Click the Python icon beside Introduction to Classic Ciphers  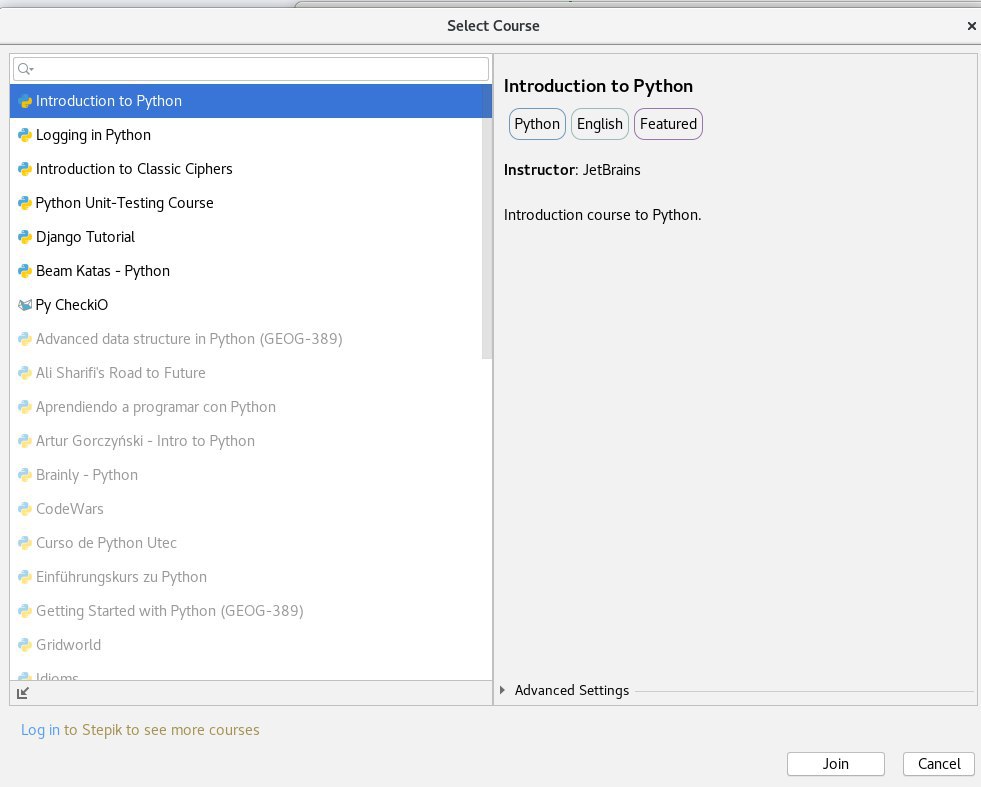[x=25, y=169]
